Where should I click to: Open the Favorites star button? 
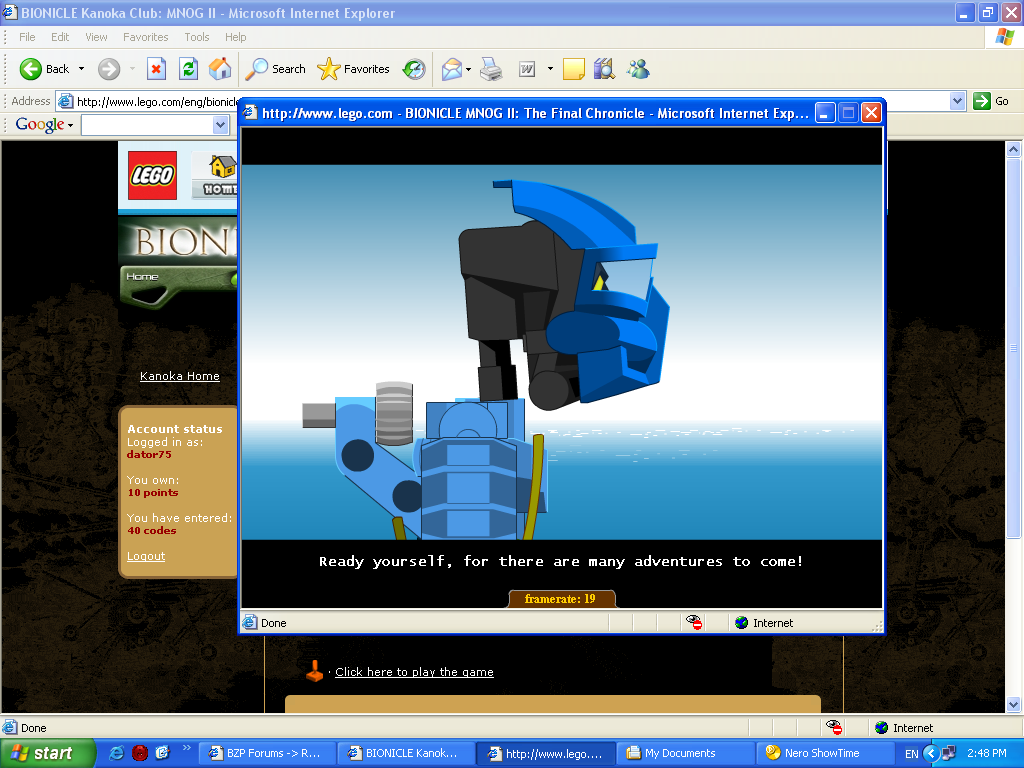353,69
